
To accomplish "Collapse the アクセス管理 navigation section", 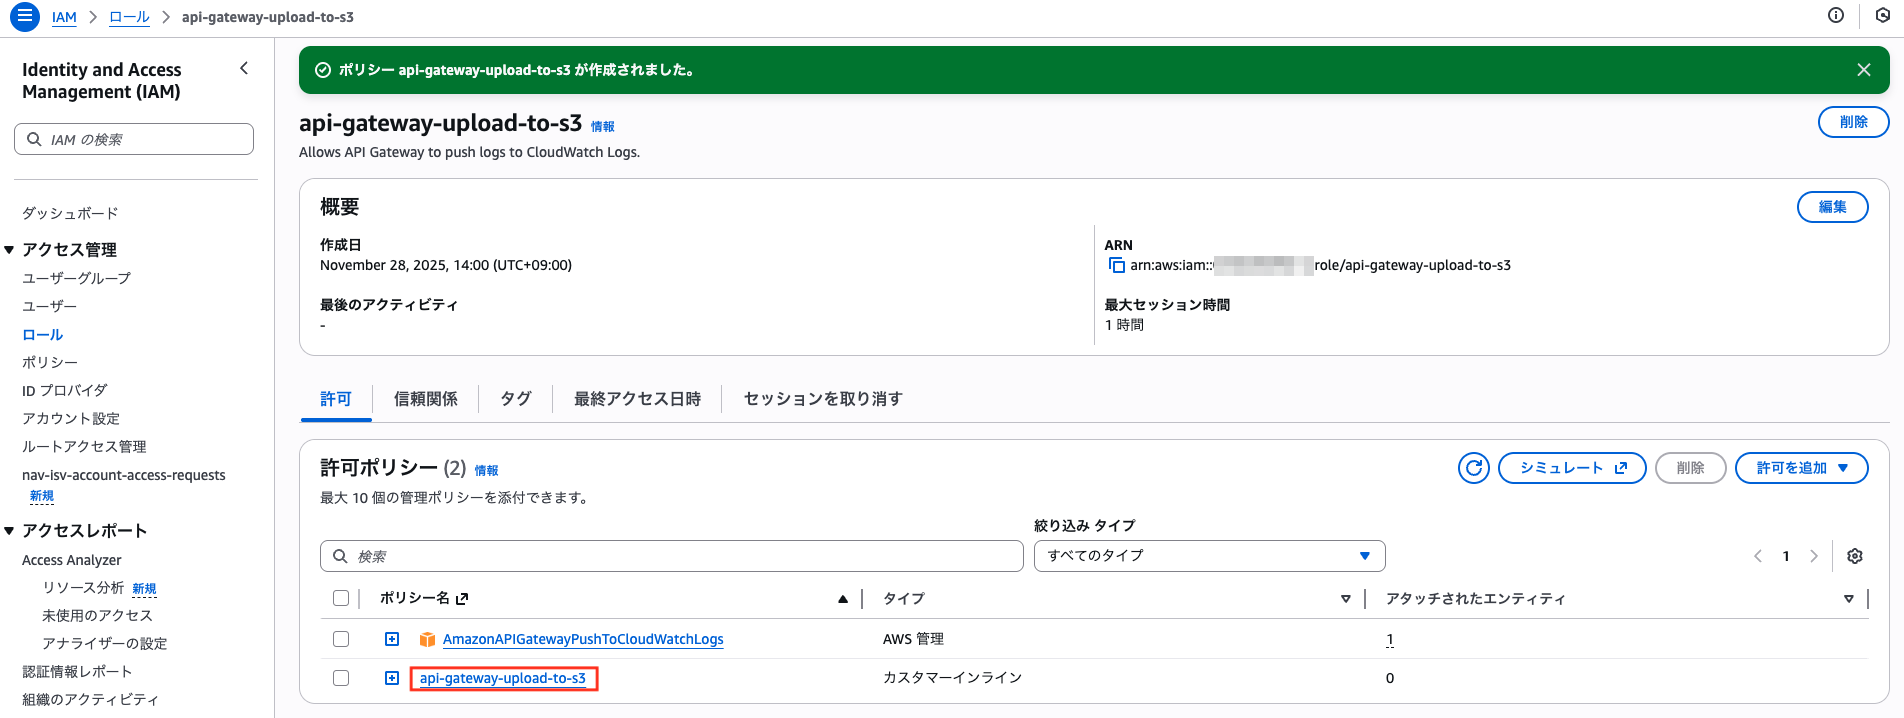I will point(9,250).
